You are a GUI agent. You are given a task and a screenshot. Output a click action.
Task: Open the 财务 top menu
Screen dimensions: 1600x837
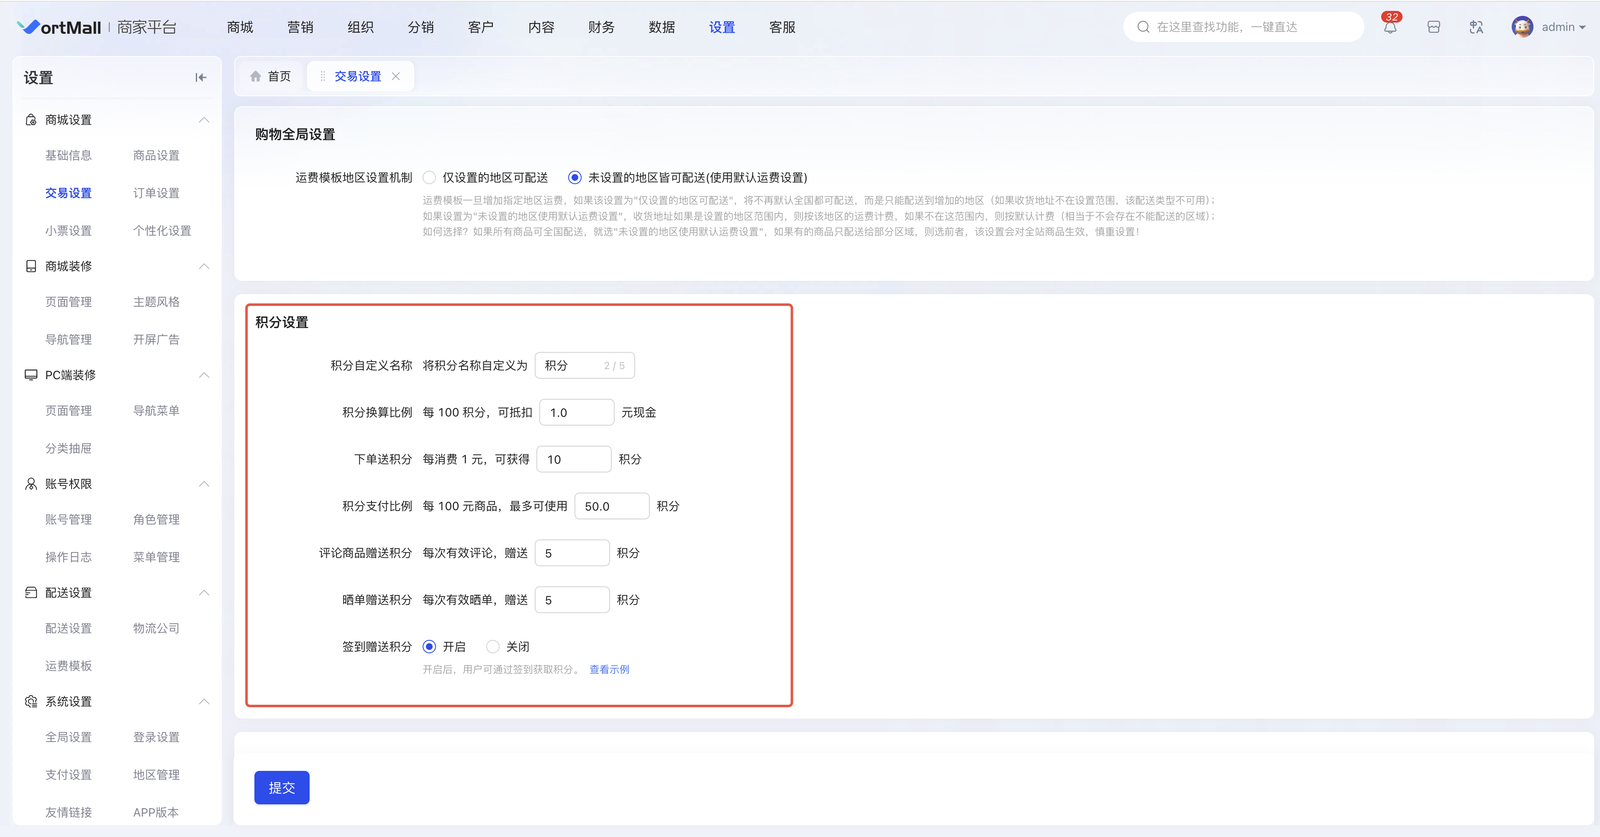point(601,27)
